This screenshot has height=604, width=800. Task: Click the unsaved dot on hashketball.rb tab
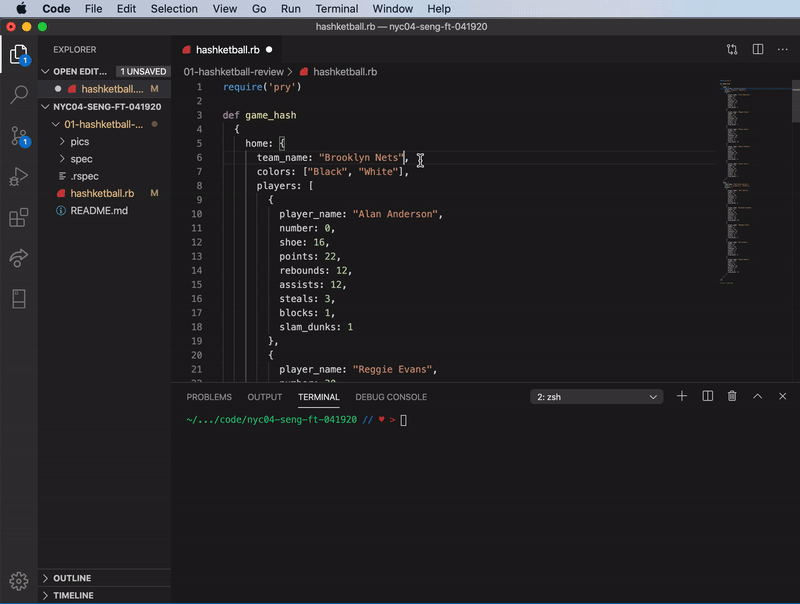[269, 49]
